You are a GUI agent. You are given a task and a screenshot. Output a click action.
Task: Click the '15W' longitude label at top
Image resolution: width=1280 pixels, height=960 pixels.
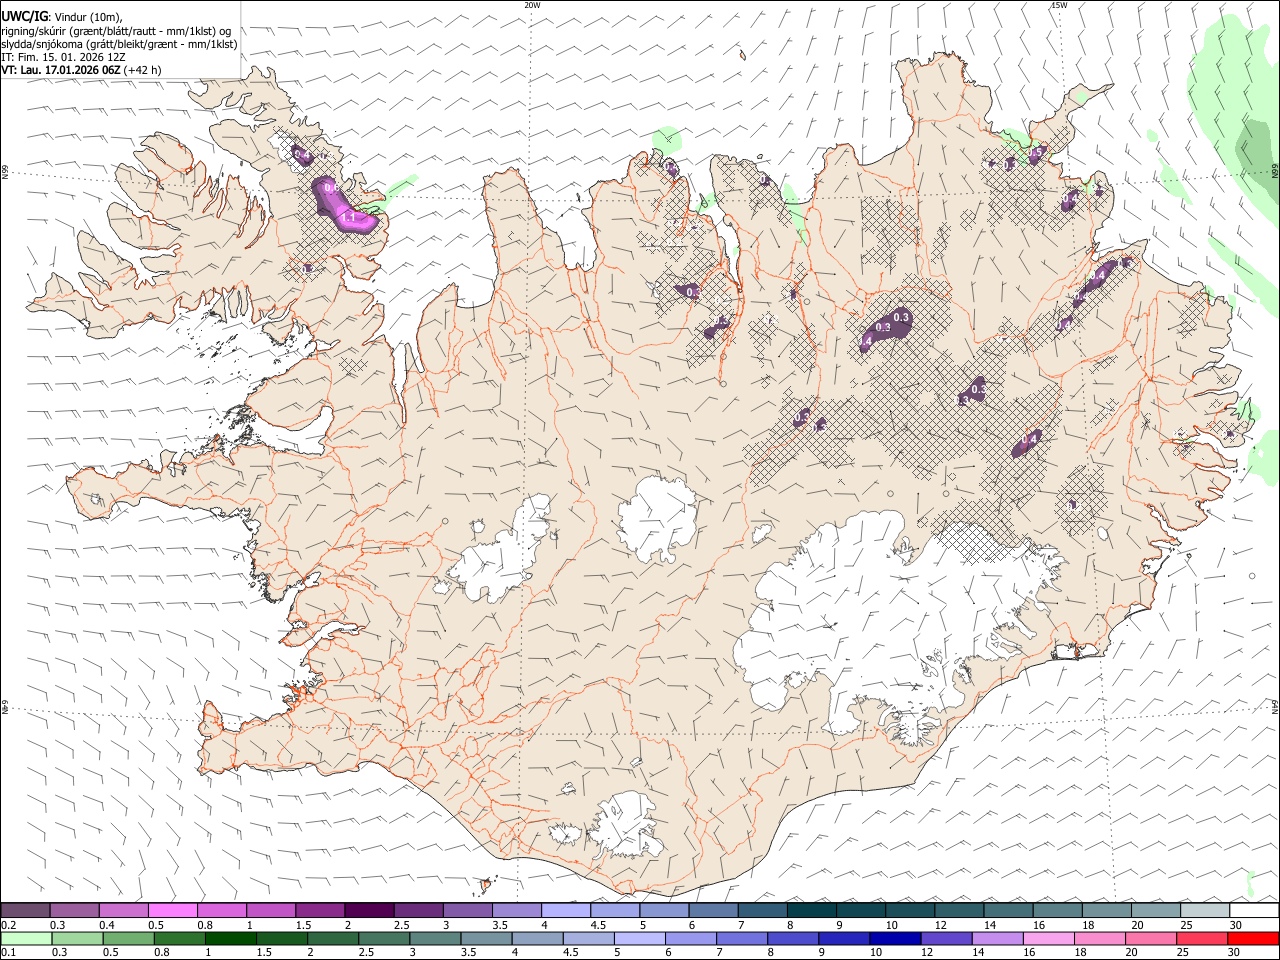click(1059, 5)
